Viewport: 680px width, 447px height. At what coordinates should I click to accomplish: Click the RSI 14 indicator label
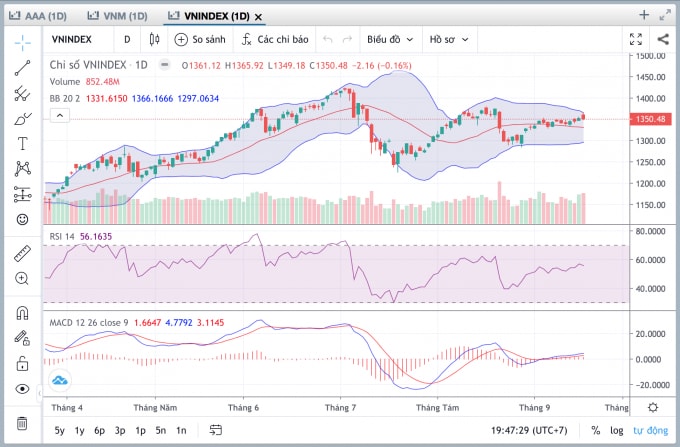point(62,237)
